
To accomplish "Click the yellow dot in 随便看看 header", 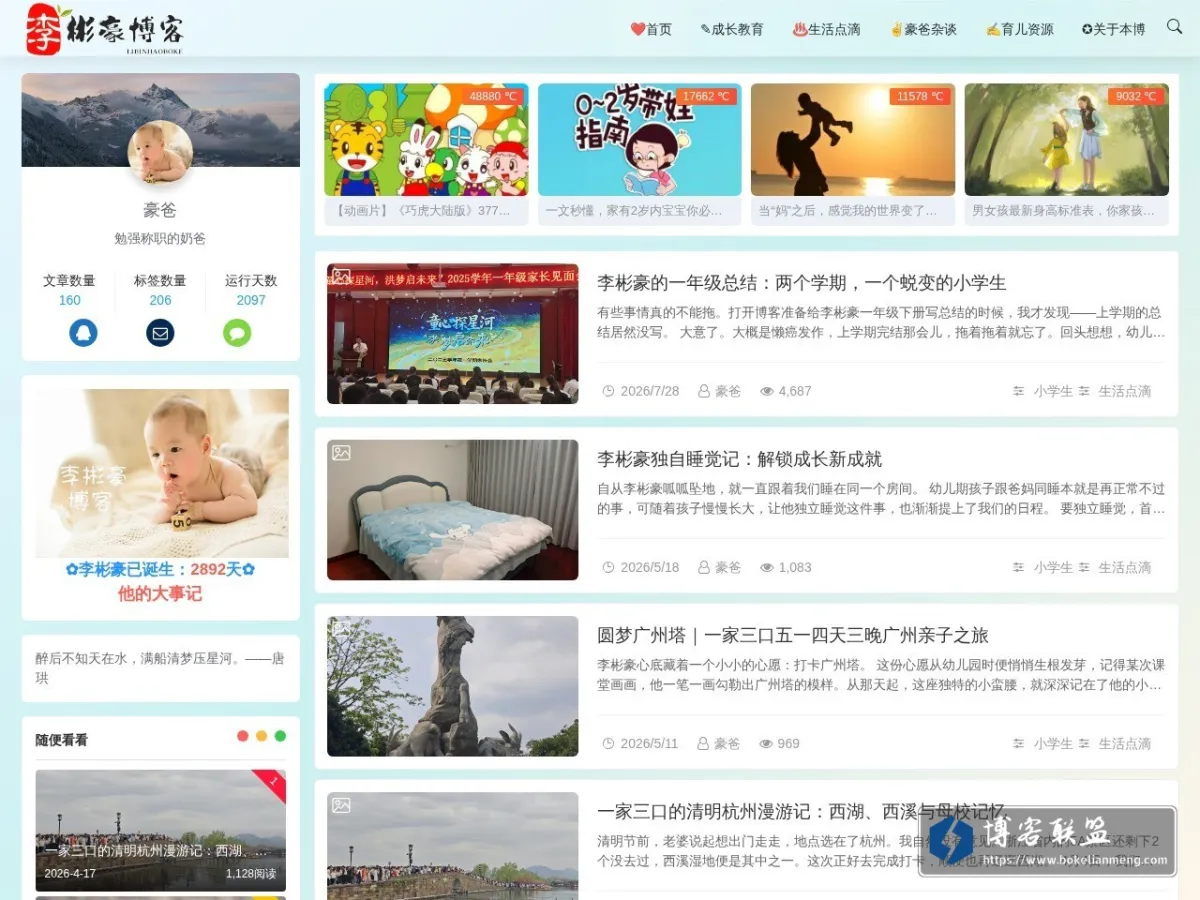I will [x=262, y=736].
